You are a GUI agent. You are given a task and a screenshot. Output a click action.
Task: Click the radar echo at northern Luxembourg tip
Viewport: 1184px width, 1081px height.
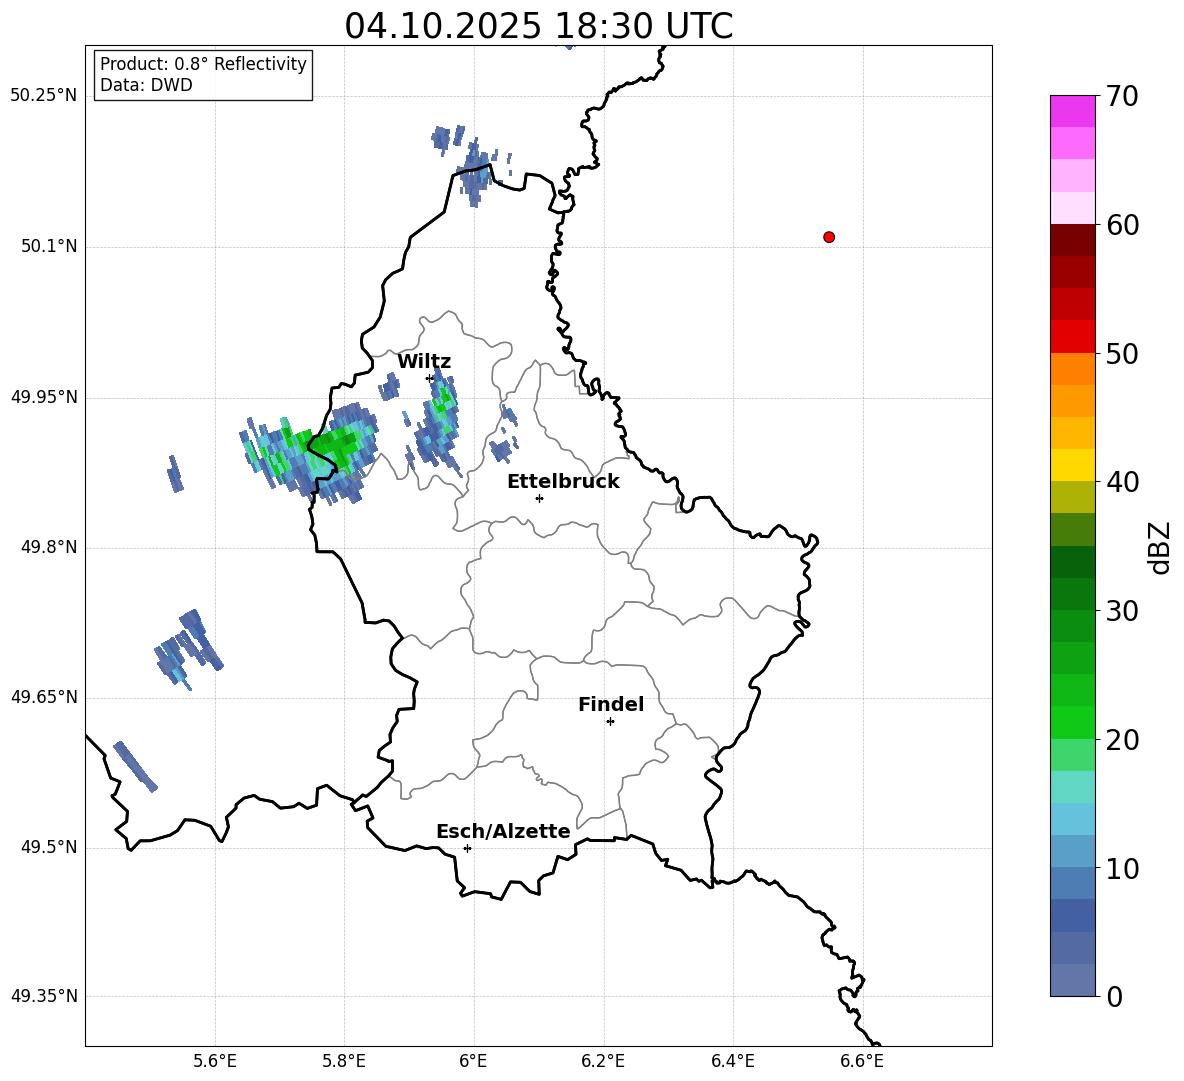[x=474, y=172]
